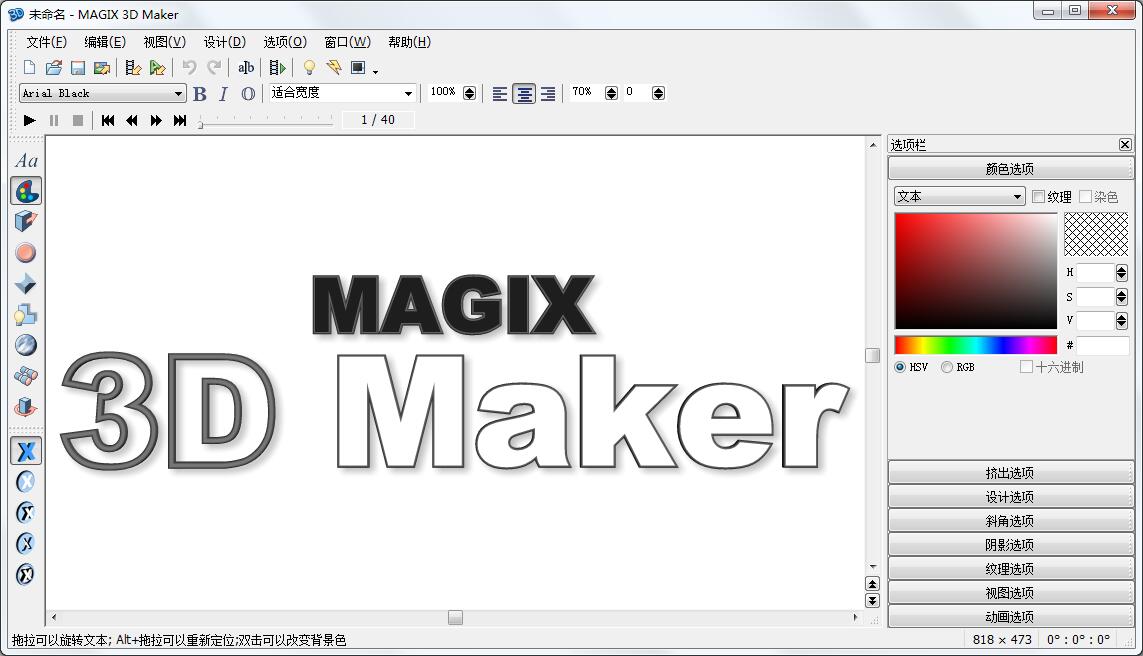
Task: Select the RGB radio button
Action: 947,367
